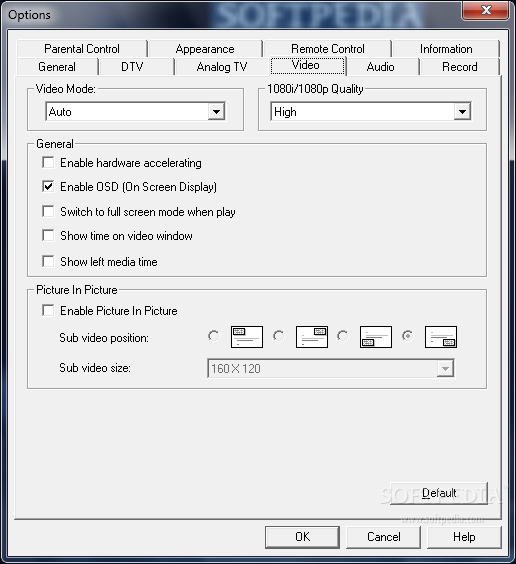Click the 160×120 sub video size field
The width and height of the screenshot is (516, 564).
[x=330, y=368]
